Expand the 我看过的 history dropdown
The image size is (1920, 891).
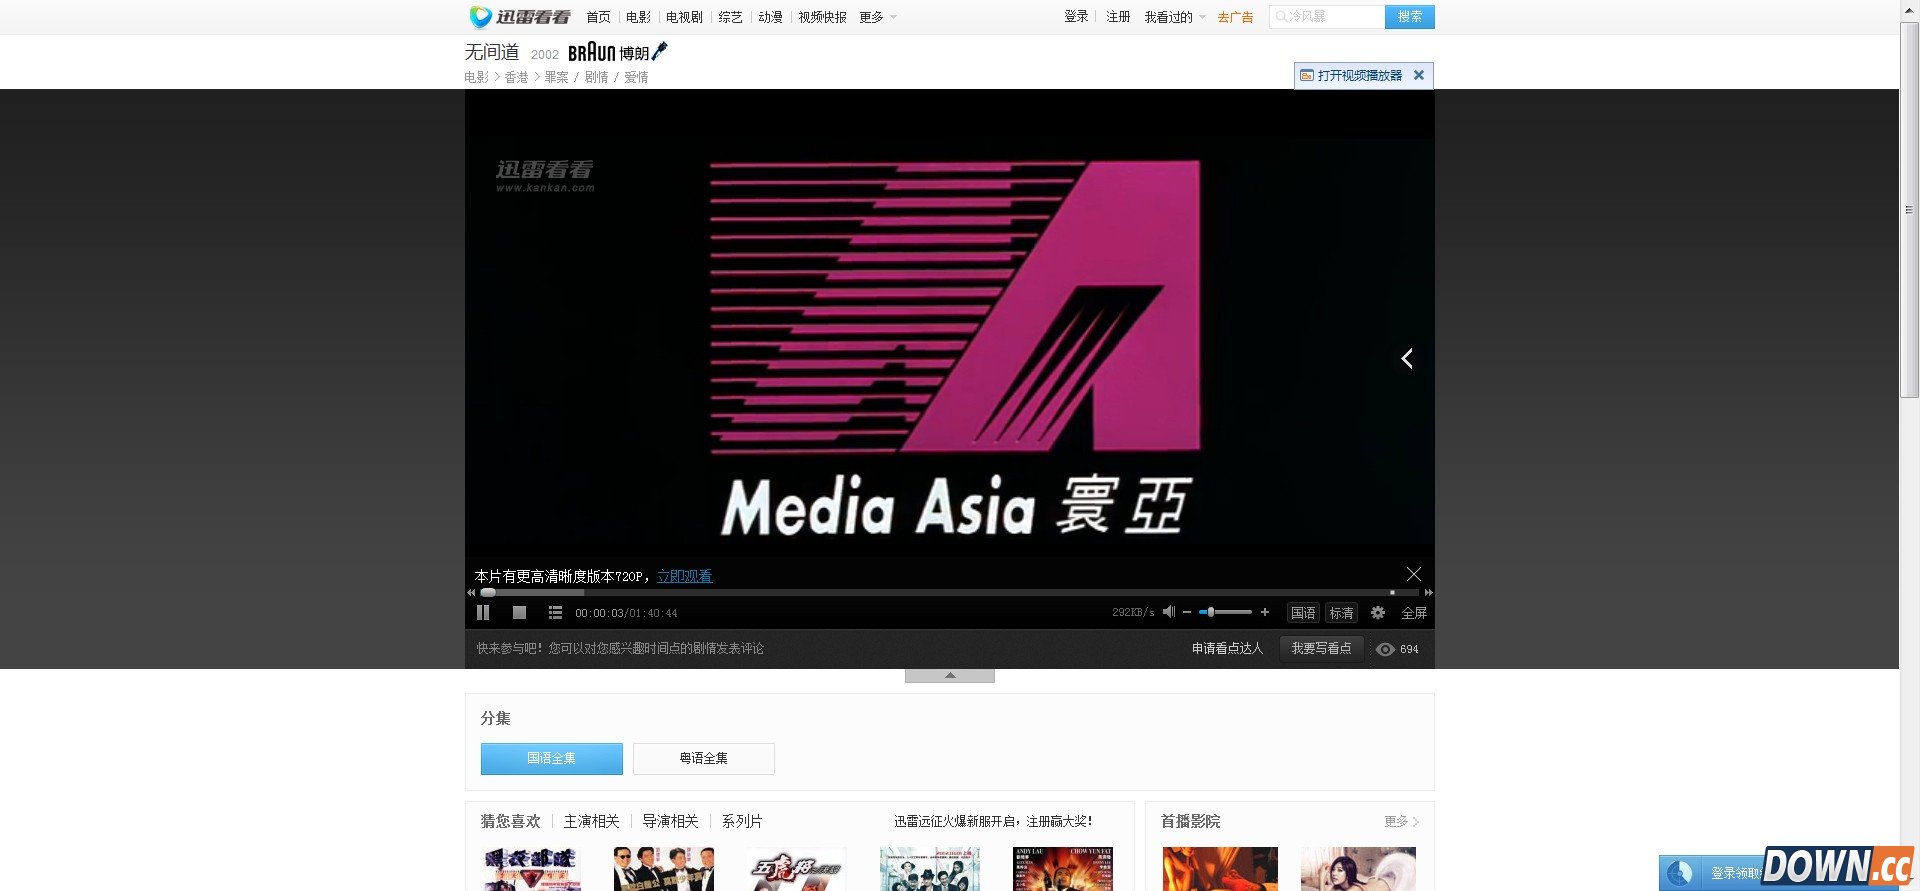(x=1175, y=17)
